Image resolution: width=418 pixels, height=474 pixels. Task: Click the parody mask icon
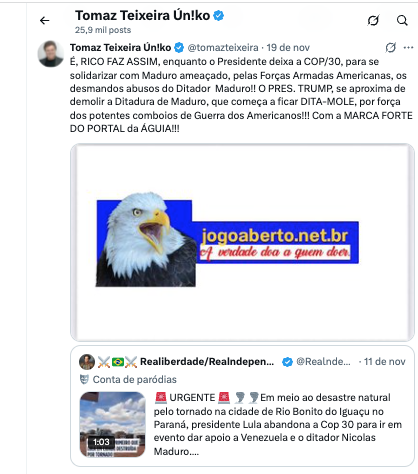coord(84,379)
